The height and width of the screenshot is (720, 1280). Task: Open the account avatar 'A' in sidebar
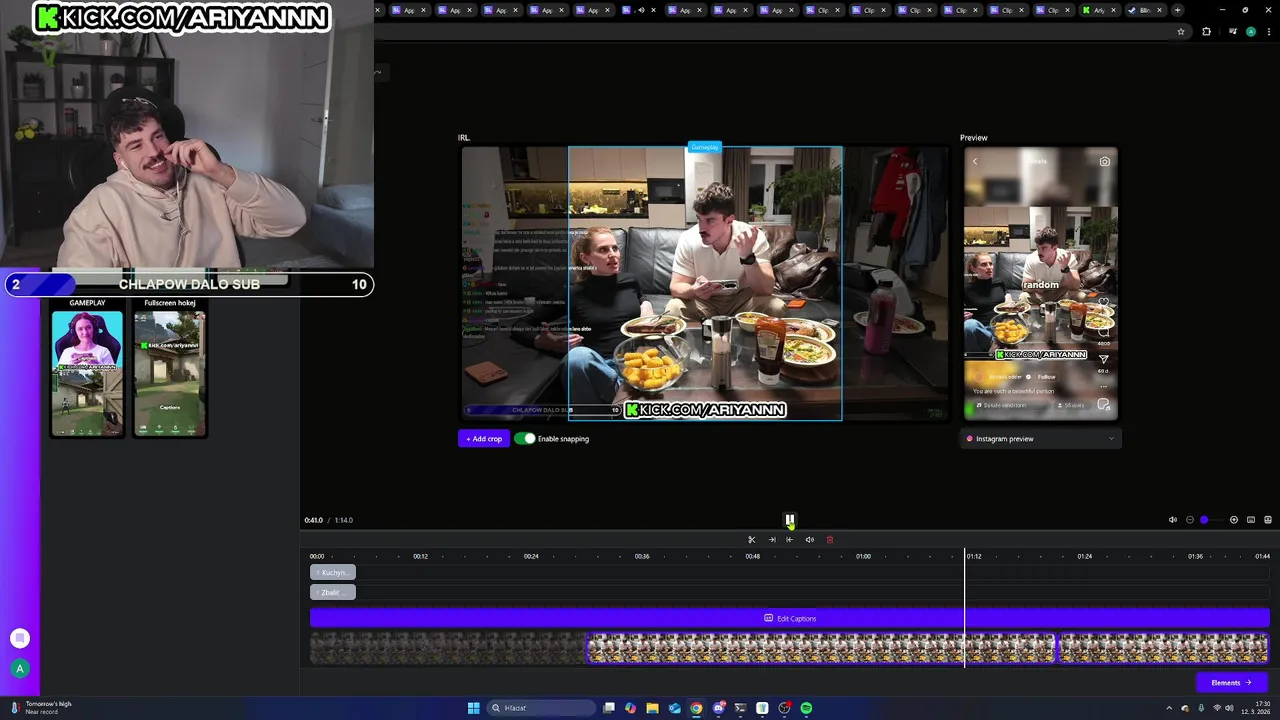tap(19, 669)
